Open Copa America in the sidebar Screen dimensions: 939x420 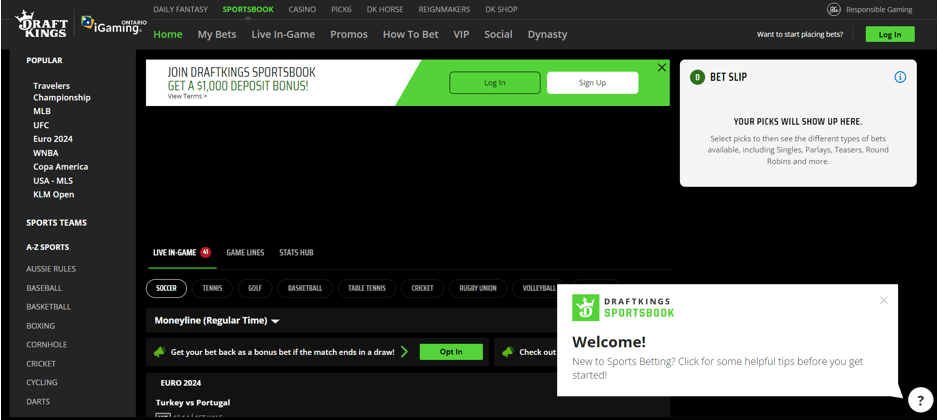(60, 167)
